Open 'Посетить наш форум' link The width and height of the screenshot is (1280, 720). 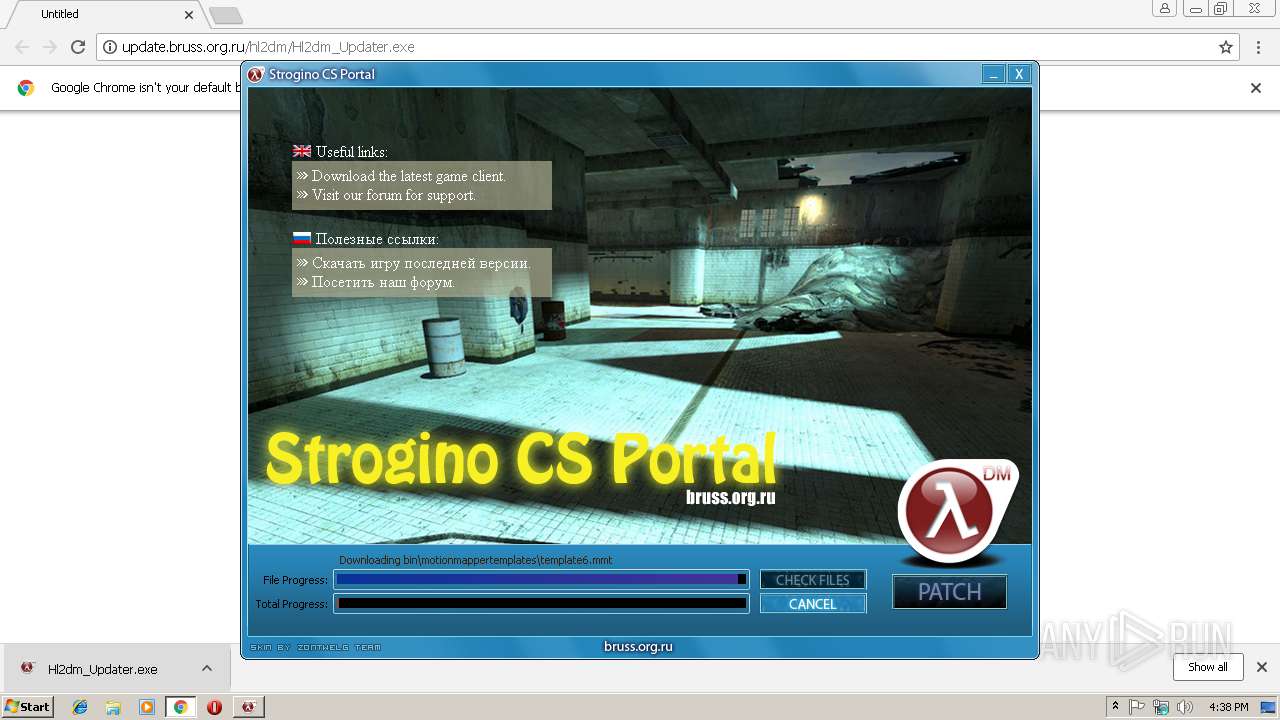383,282
